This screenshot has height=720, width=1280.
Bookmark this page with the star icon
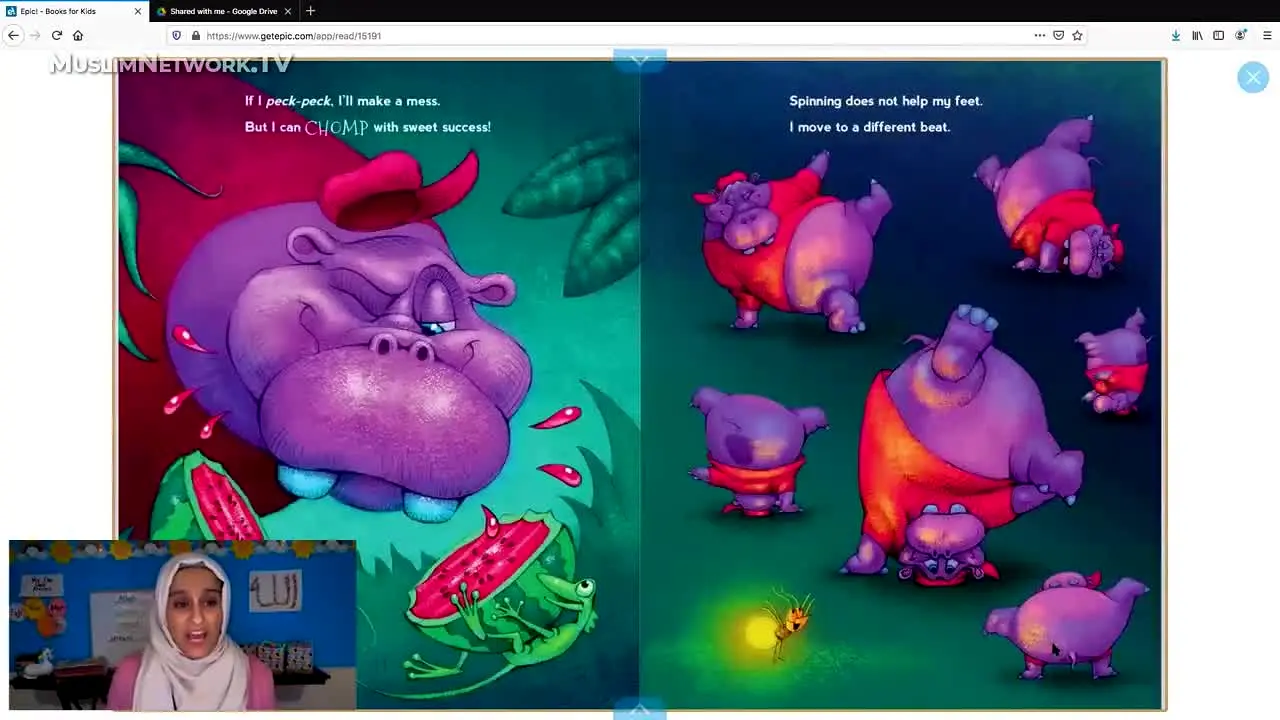1077,35
